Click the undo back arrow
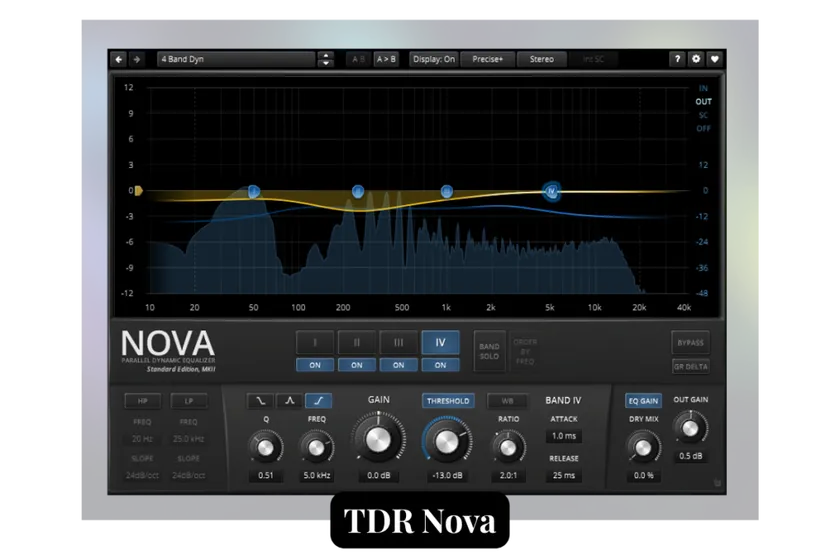840x560 pixels. pyautogui.click(x=119, y=59)
